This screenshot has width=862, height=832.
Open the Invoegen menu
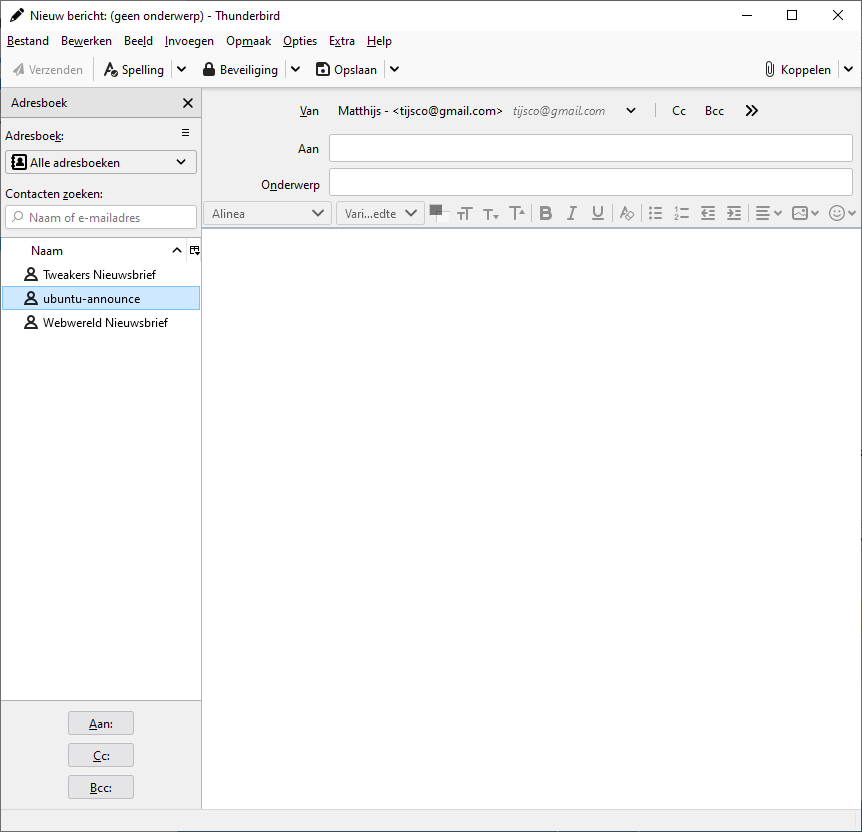click(x=189, y=41)
